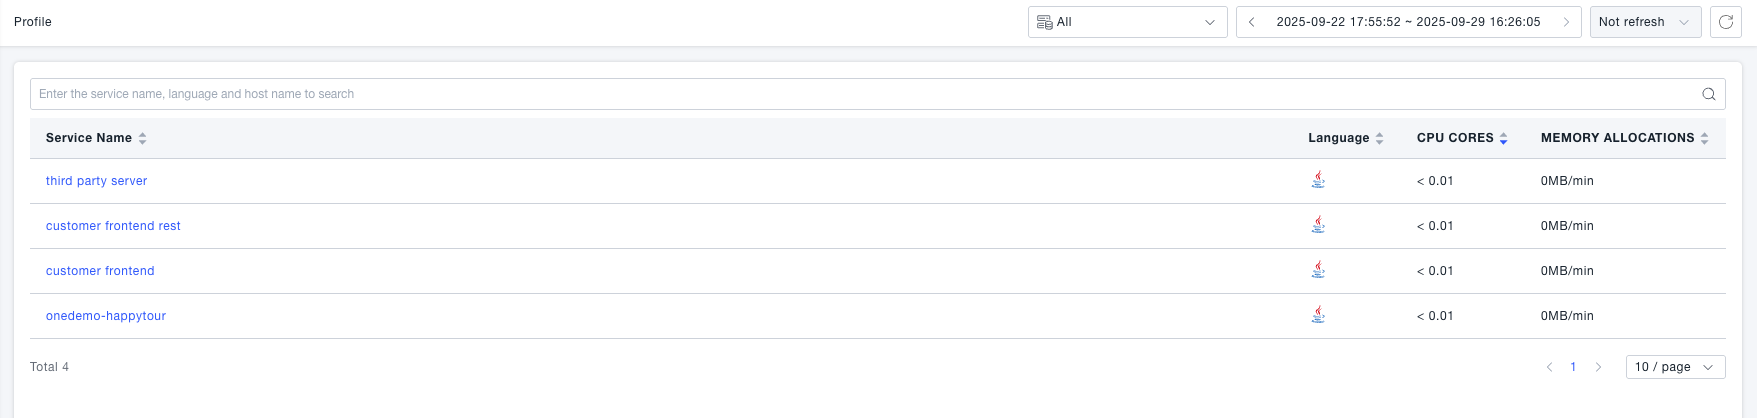Click Java icon for third party server
The height and width of the screenshot is (418, 1757).
(1318, 180)
